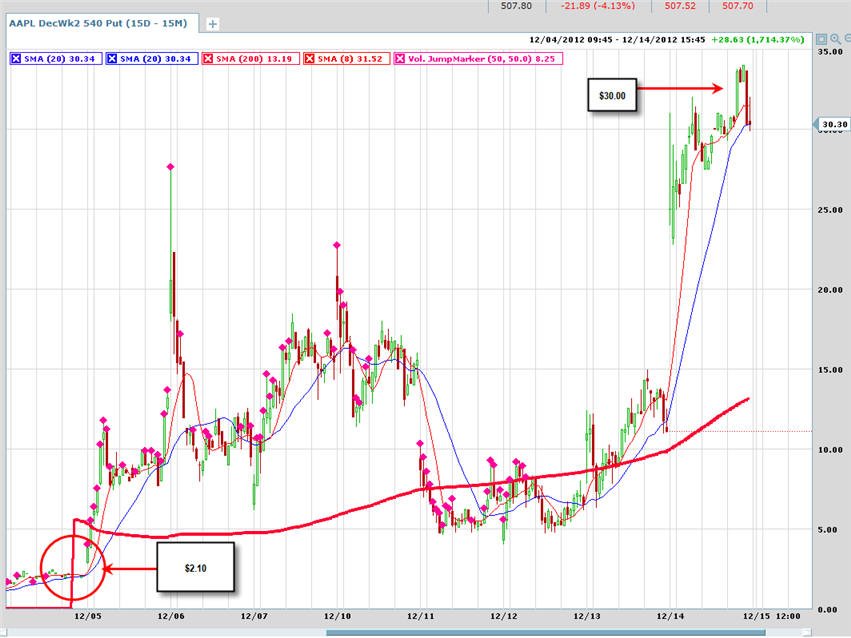Click the zoom in magnifier icon
The width and height of the screenshot is (851, 638).
[x=835, y=39]
